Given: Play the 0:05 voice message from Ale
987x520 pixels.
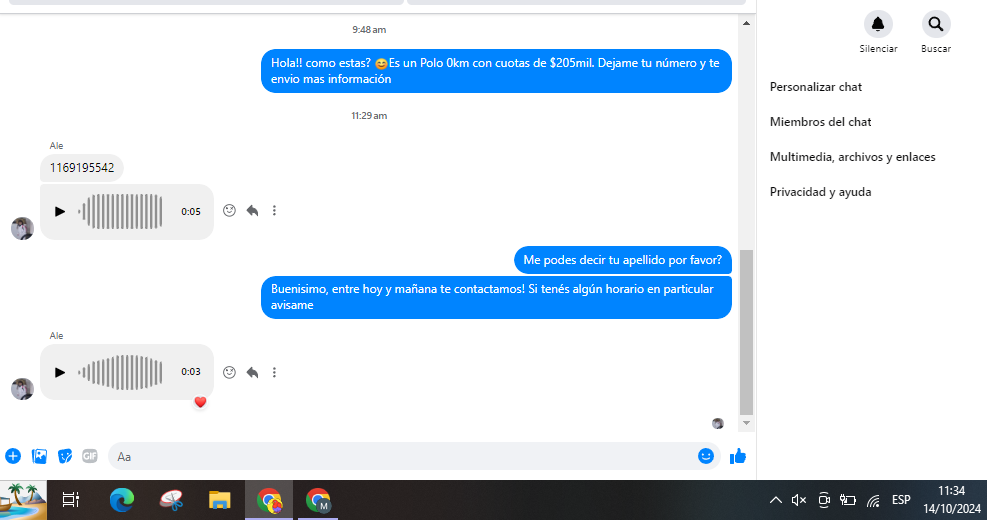Looking at the screenshot, I should (x=60, y=212).
